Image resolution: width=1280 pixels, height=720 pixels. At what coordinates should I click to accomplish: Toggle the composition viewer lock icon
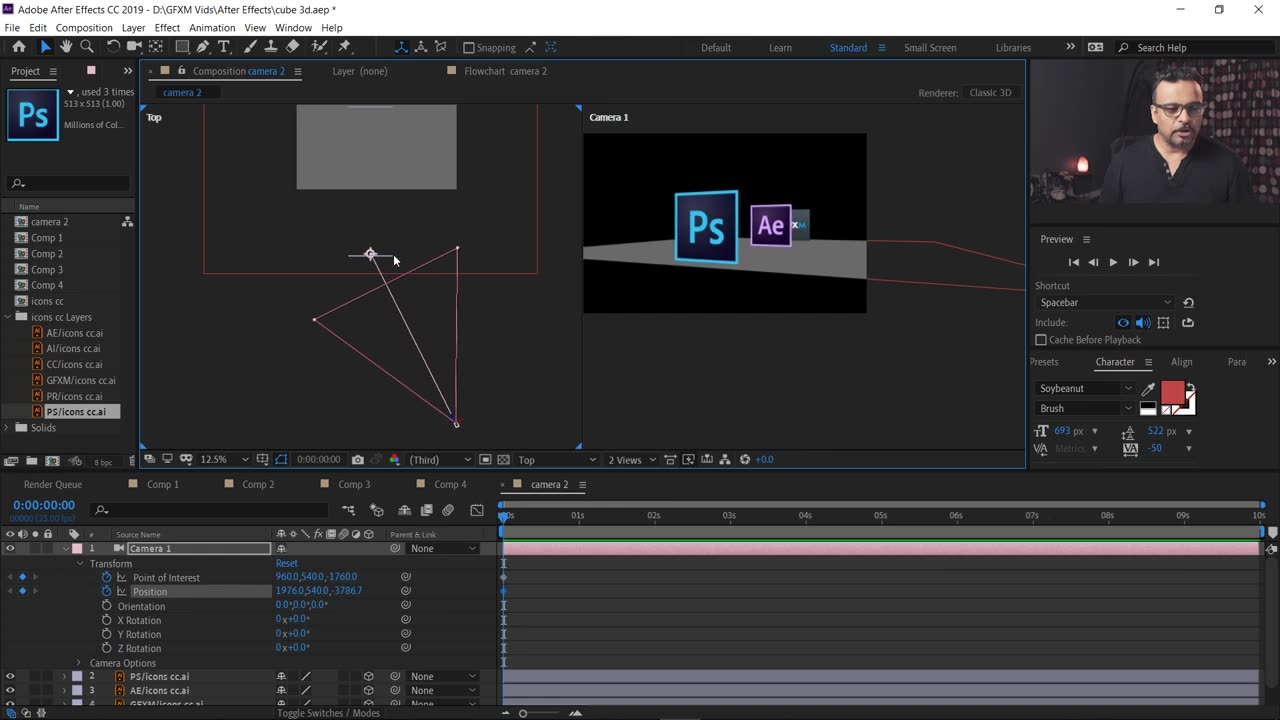point(181,71)
